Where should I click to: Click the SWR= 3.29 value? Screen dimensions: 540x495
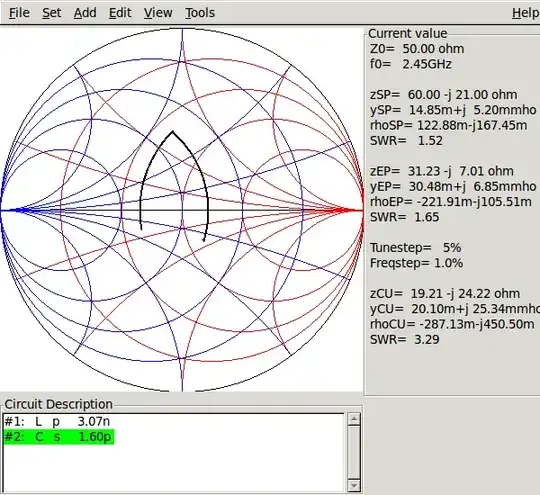click(405, 339)
